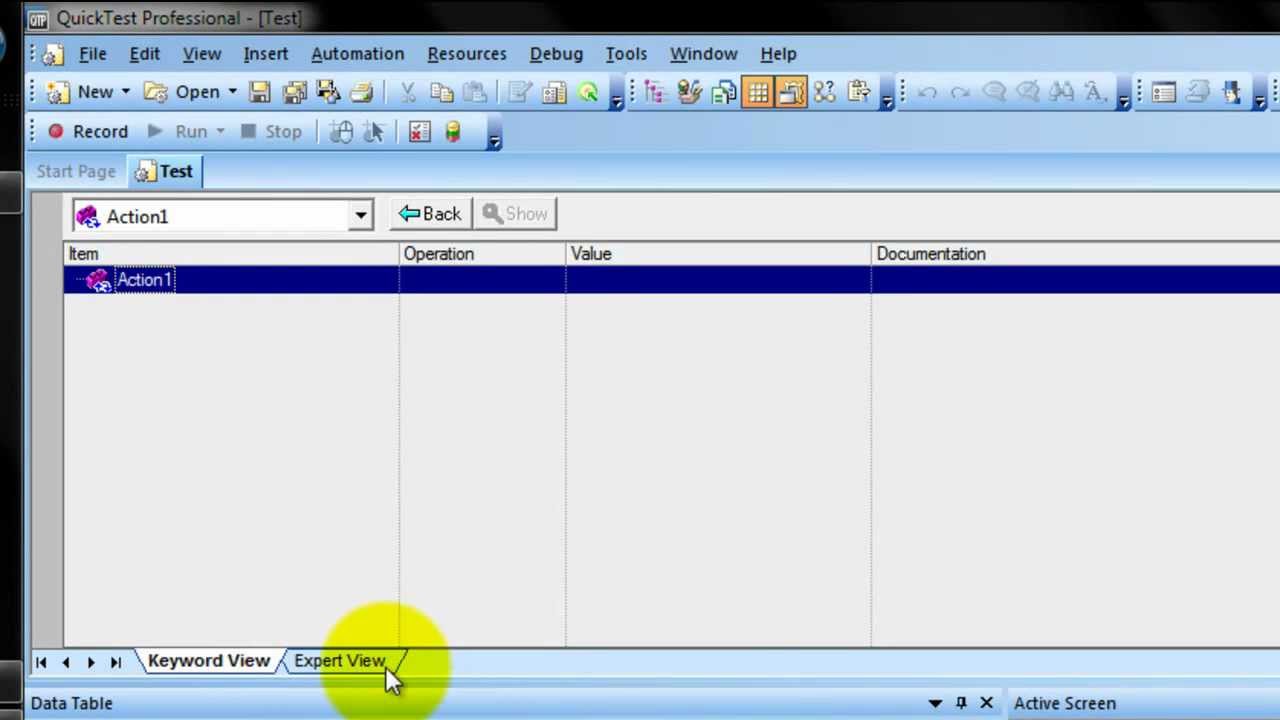Open the New dropdown arrow
This screenshot has width=1280, height=720.
[x=126, y=92]
